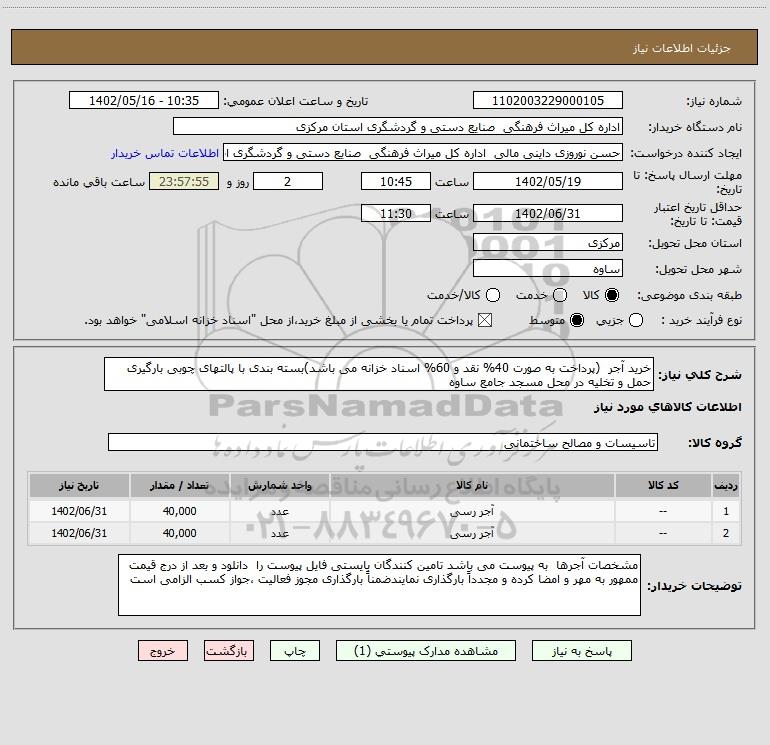770x745 pixels.
Task: Click the شرح کلی نیاز description box
Action: pos(379,374)
